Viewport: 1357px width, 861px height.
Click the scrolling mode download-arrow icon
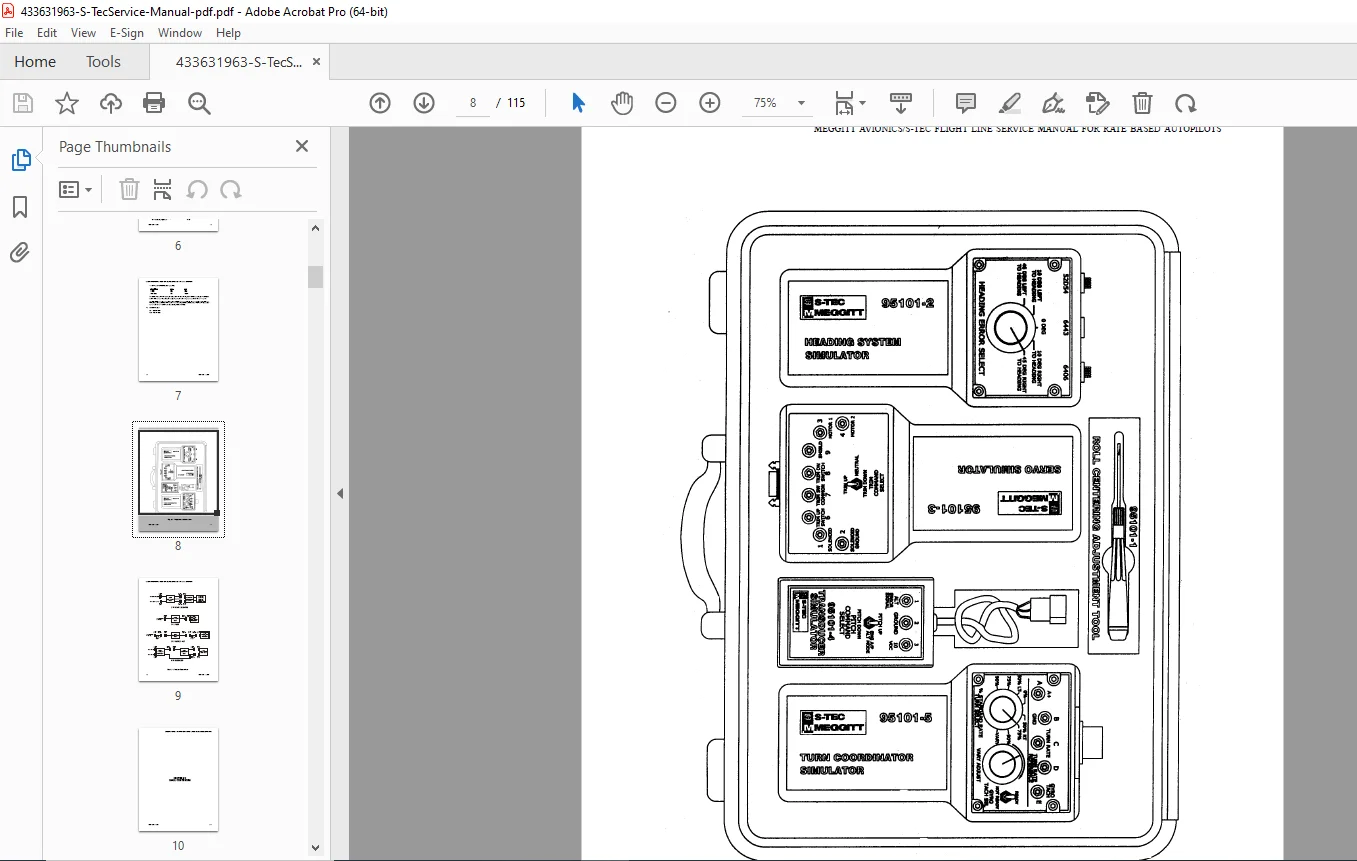[901, 103]
